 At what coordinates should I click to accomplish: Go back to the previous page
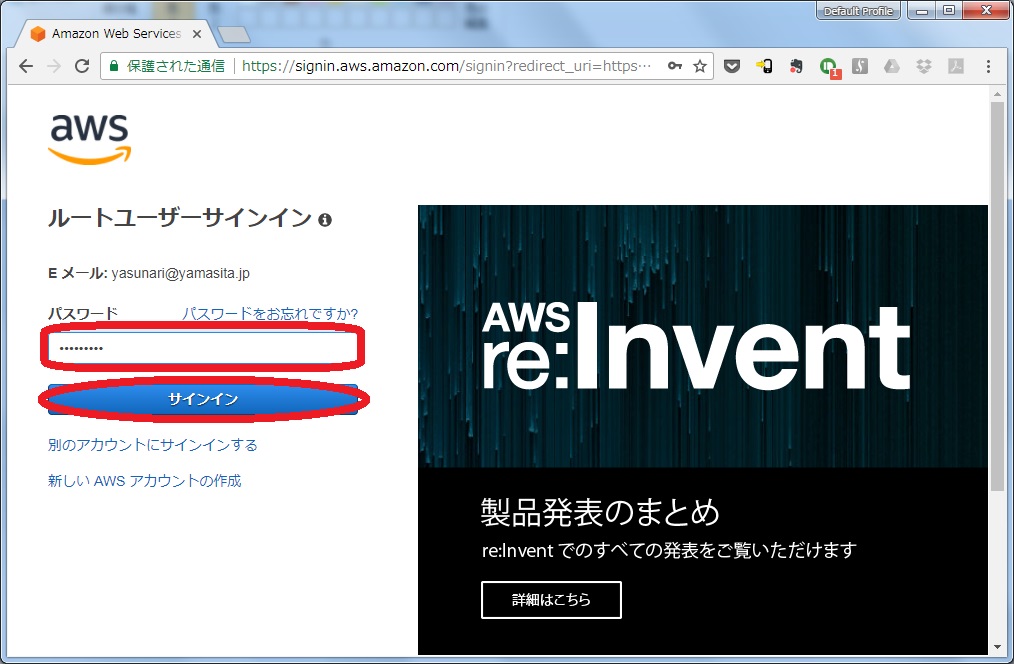(x=26, y=66)
